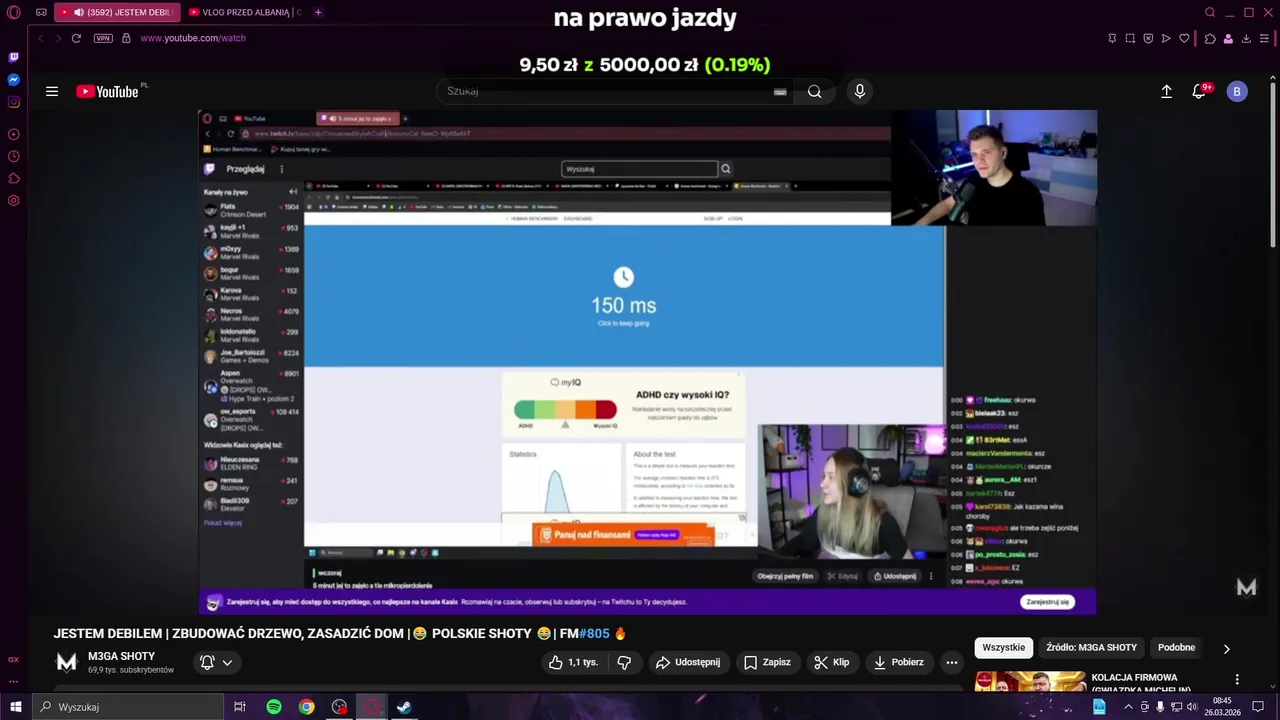Image resolution: width=1280 pixels, height=720 pixels.
Task: Open Opera easy setup sliders icon
Action: click(x=1264, y=38)
